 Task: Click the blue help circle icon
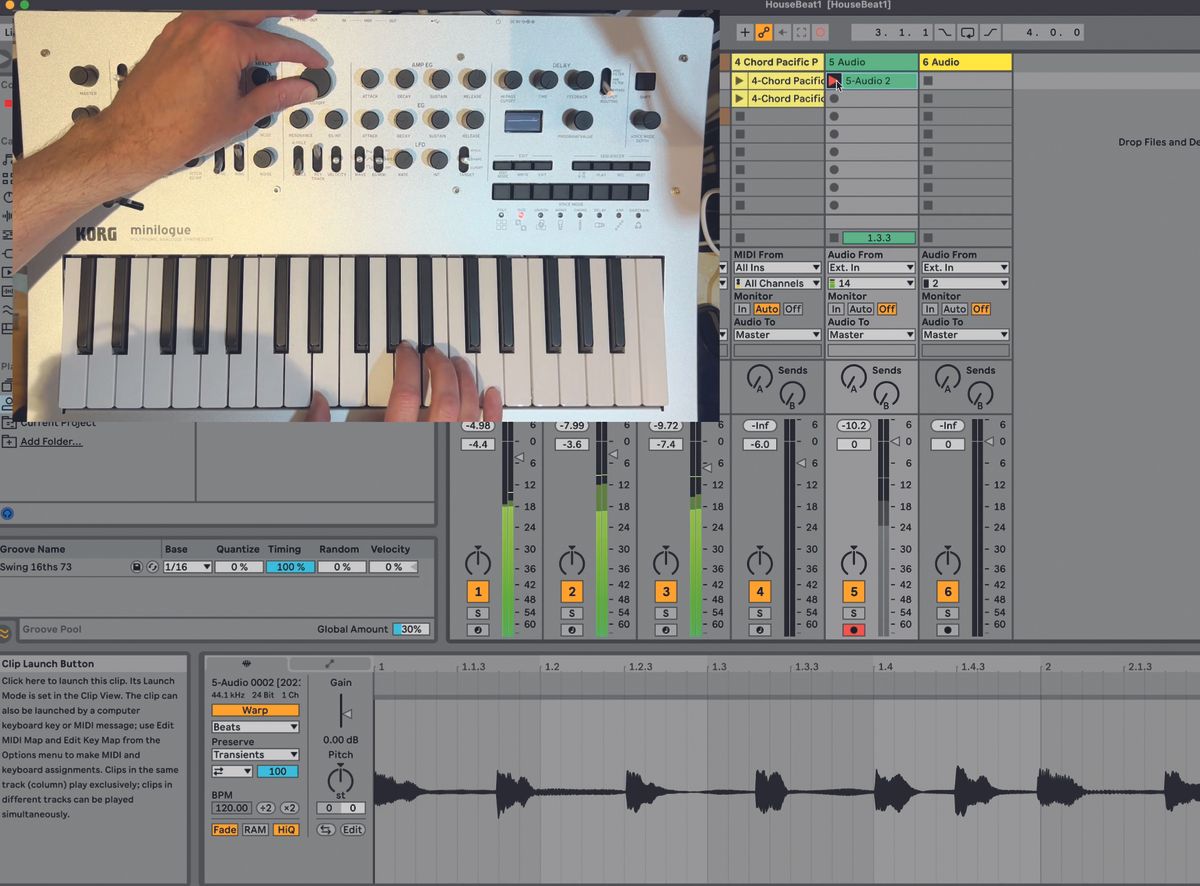point(8,513)
